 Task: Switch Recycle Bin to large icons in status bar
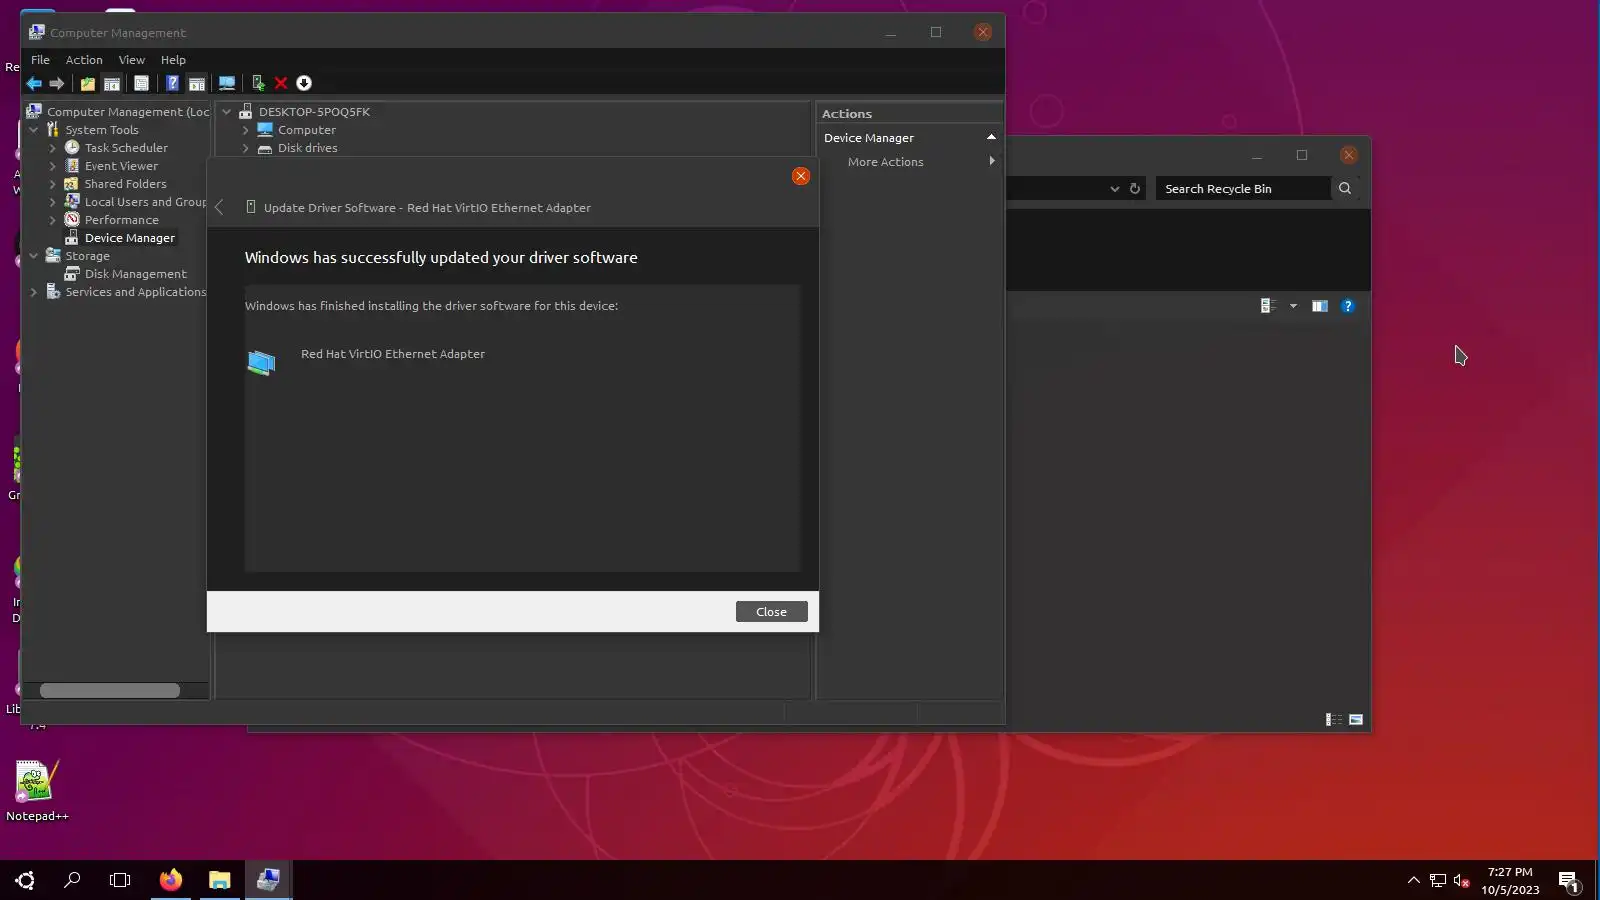coord(1356,720)
